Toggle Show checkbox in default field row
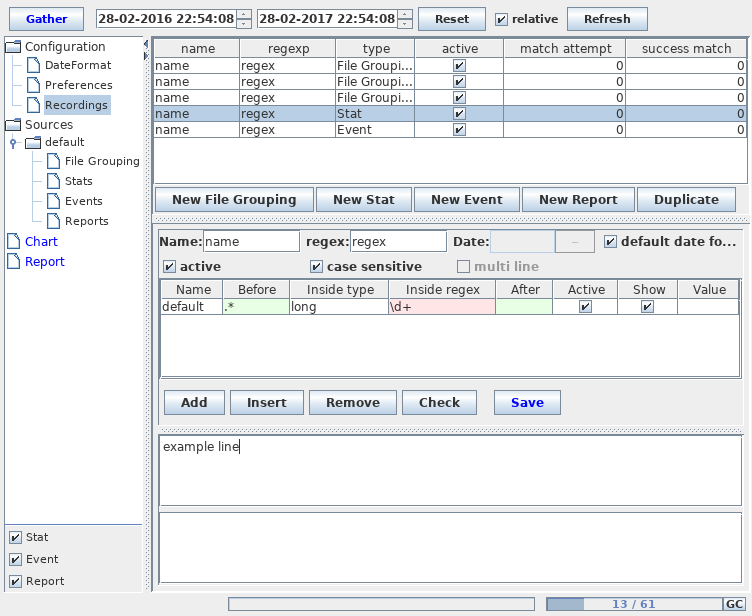 (647, 307)
